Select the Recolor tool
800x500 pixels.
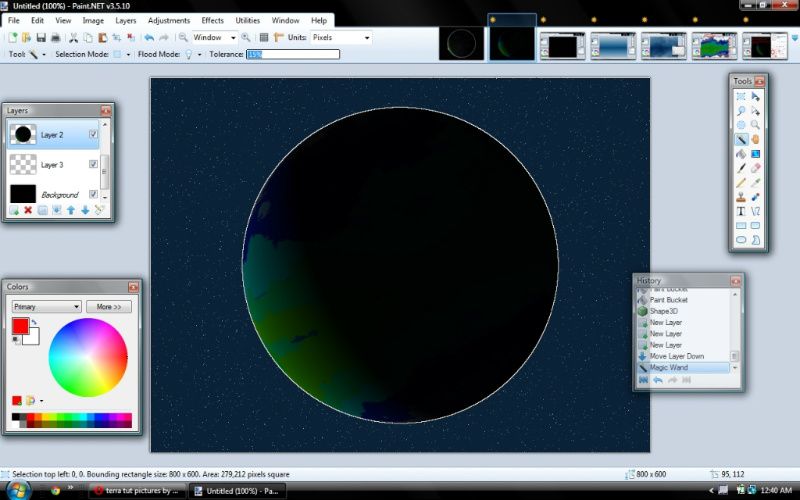click(756, 197)
